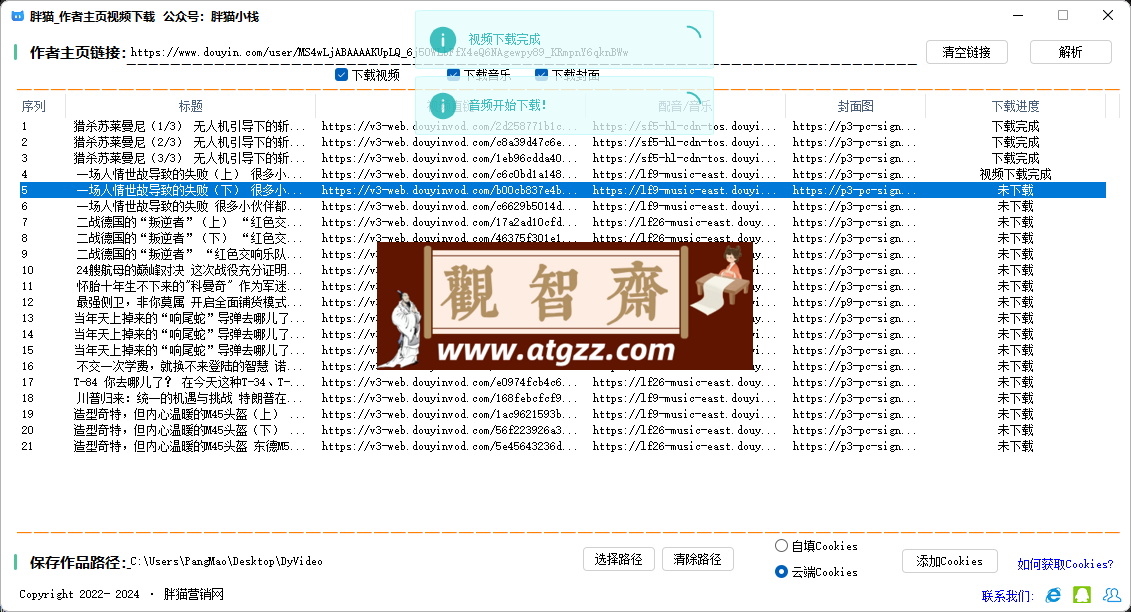Select row 二战德国的“叛逆者”（下）

click(x=563, y=238)
